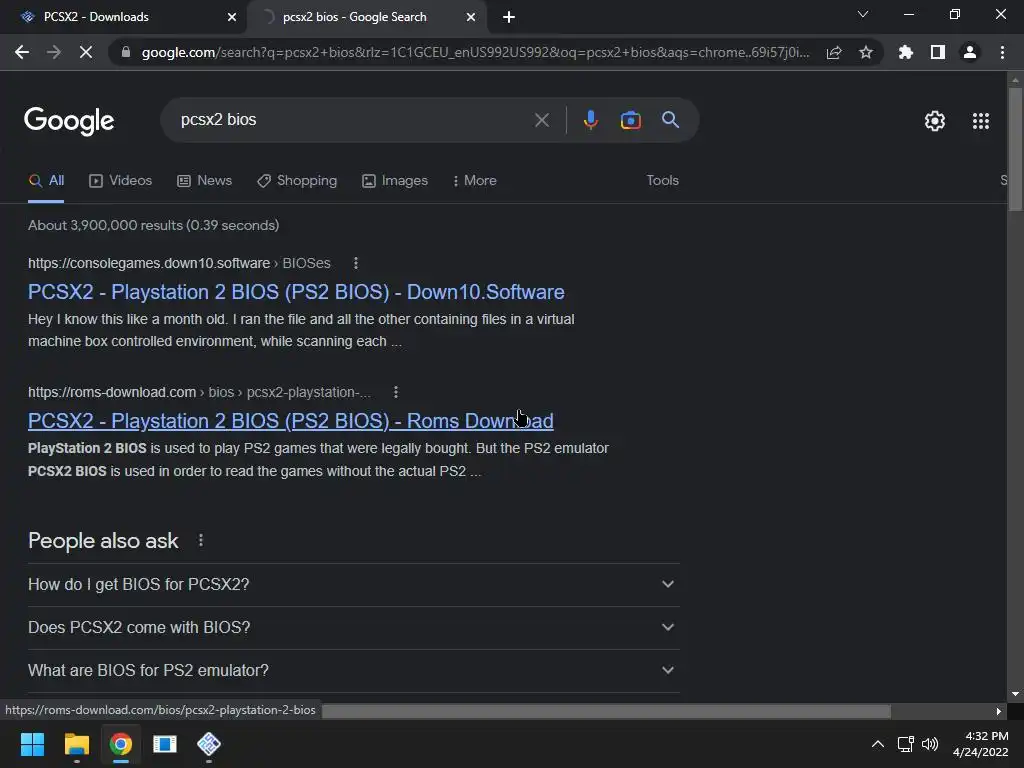Viewport: 1024px width, 768px height.
Task: Show hidden system tray icons
Action: coord(878,744)
